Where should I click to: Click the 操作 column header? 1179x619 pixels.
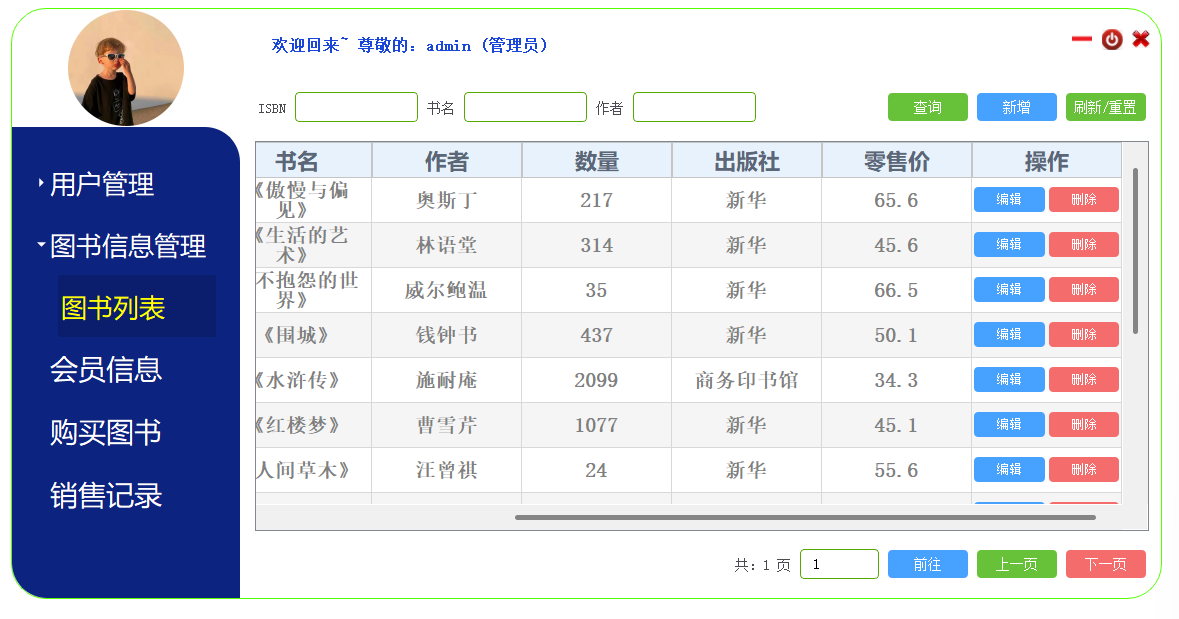1047,160
